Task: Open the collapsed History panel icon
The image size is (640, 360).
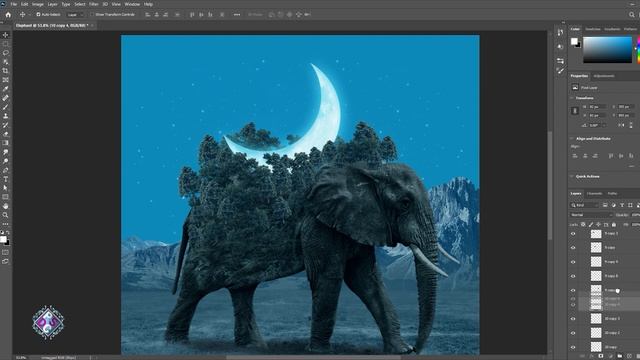Action: [x=560, y=32]
